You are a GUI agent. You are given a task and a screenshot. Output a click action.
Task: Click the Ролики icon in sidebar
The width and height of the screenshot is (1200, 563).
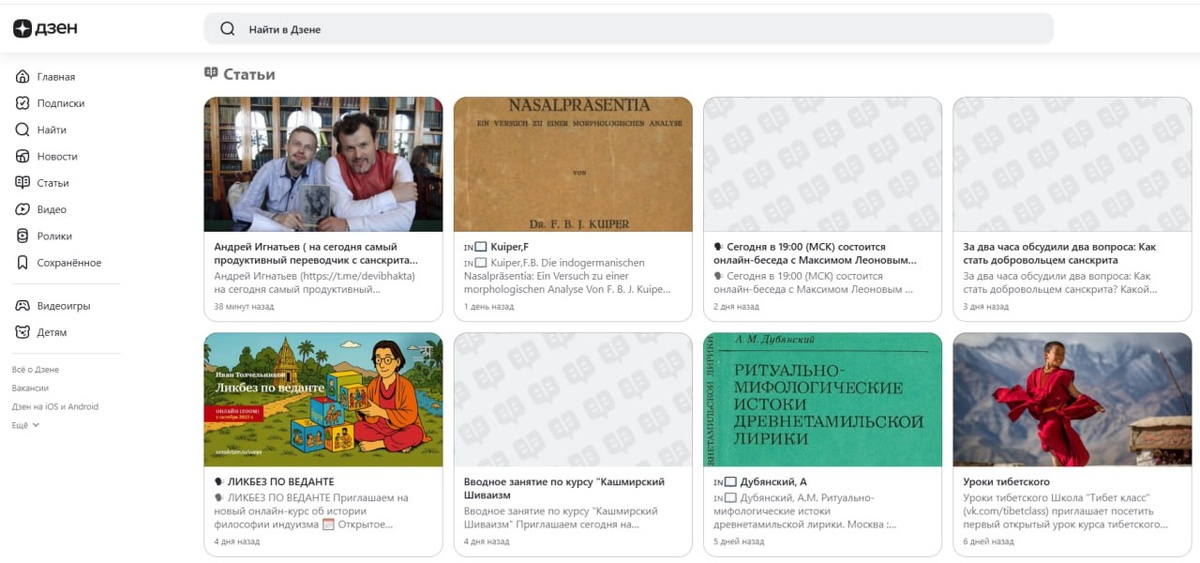tap(22, 236)
